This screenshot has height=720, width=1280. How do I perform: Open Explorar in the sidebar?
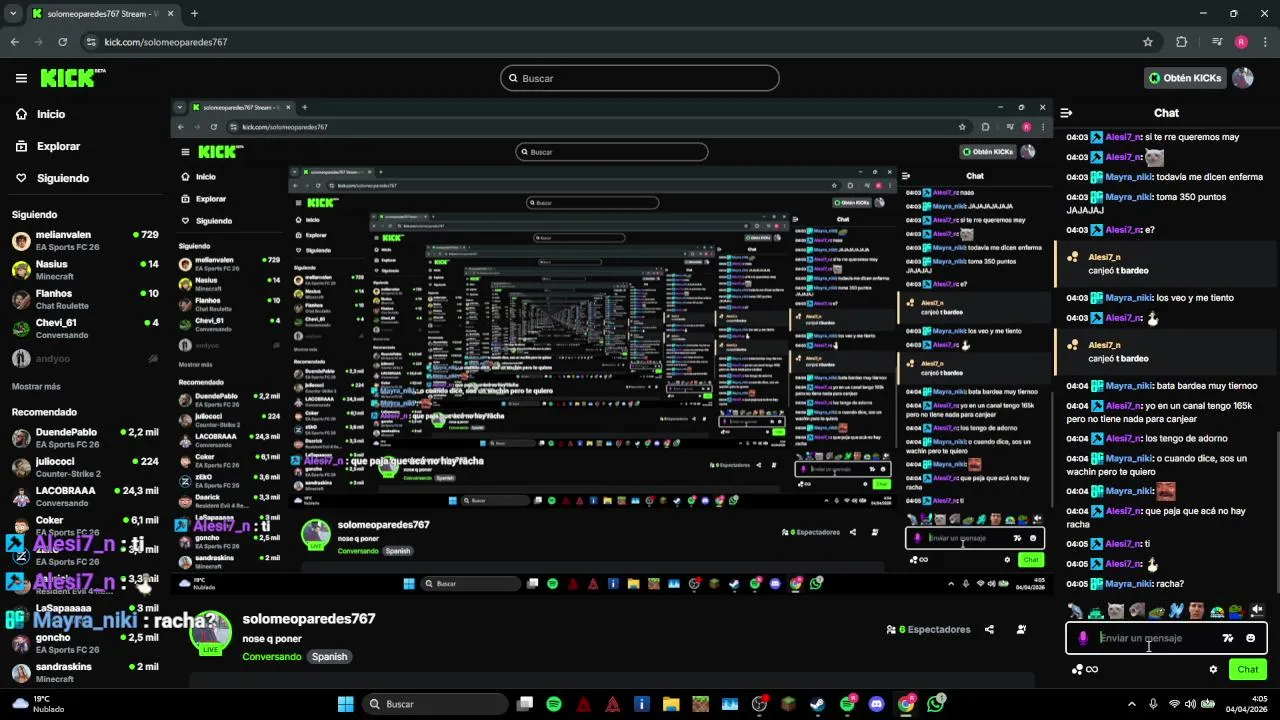(47, 146)
